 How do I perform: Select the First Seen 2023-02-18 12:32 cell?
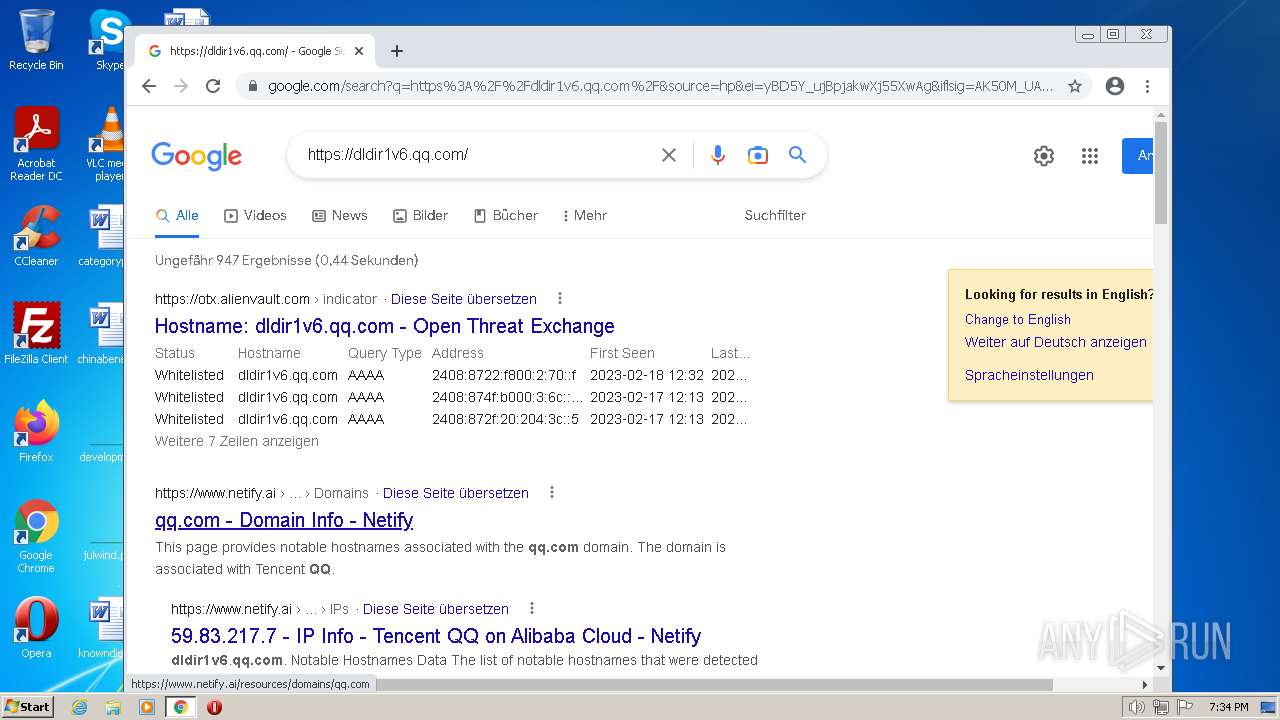tap(647, 375)
